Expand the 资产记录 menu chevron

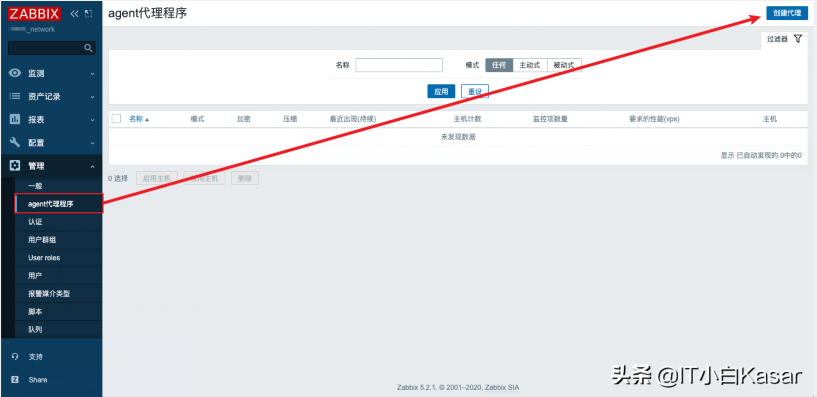(x=93, y=97)
